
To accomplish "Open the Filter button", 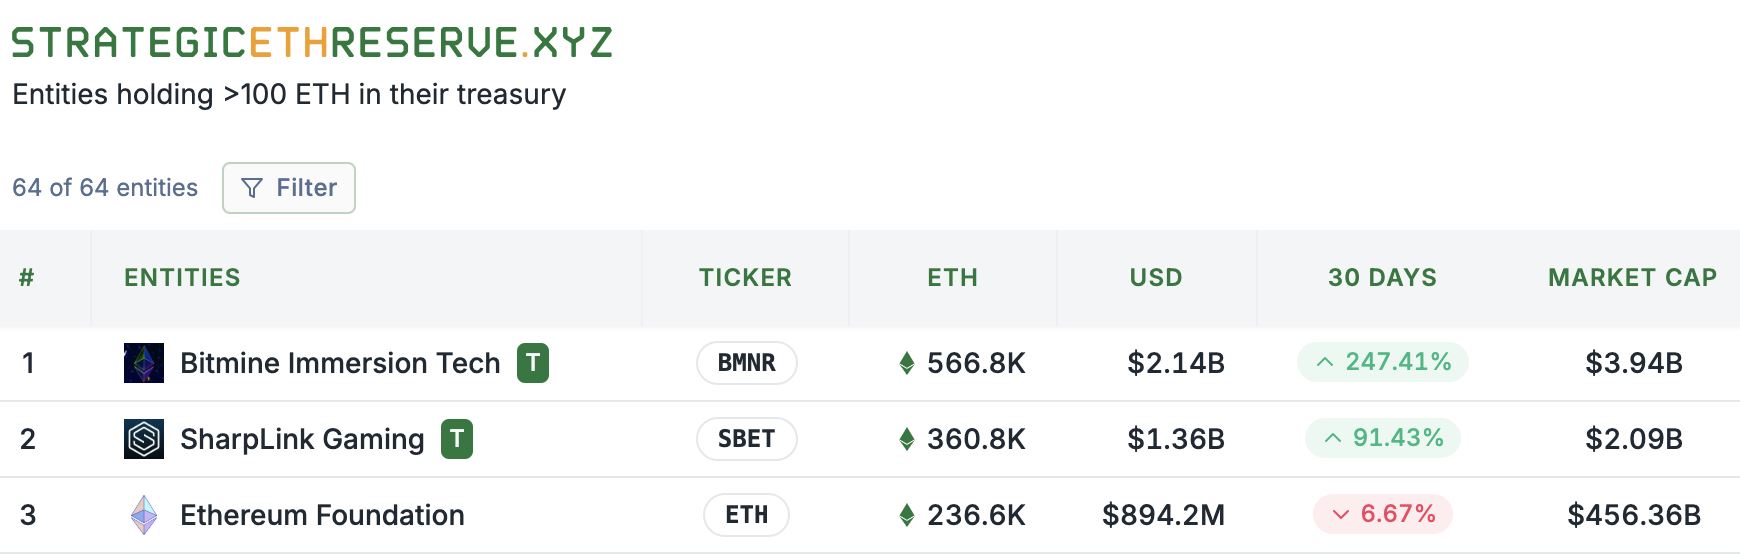I will click(289, 188).
